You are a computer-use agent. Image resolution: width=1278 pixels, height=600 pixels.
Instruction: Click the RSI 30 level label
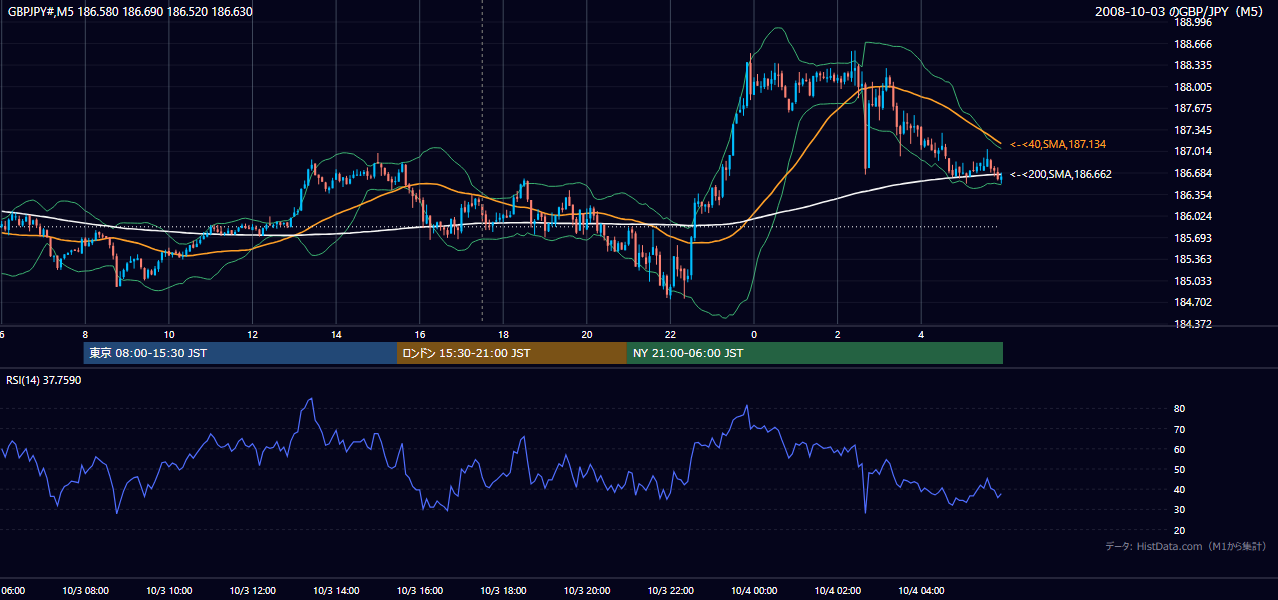[x=1179, y=509]
